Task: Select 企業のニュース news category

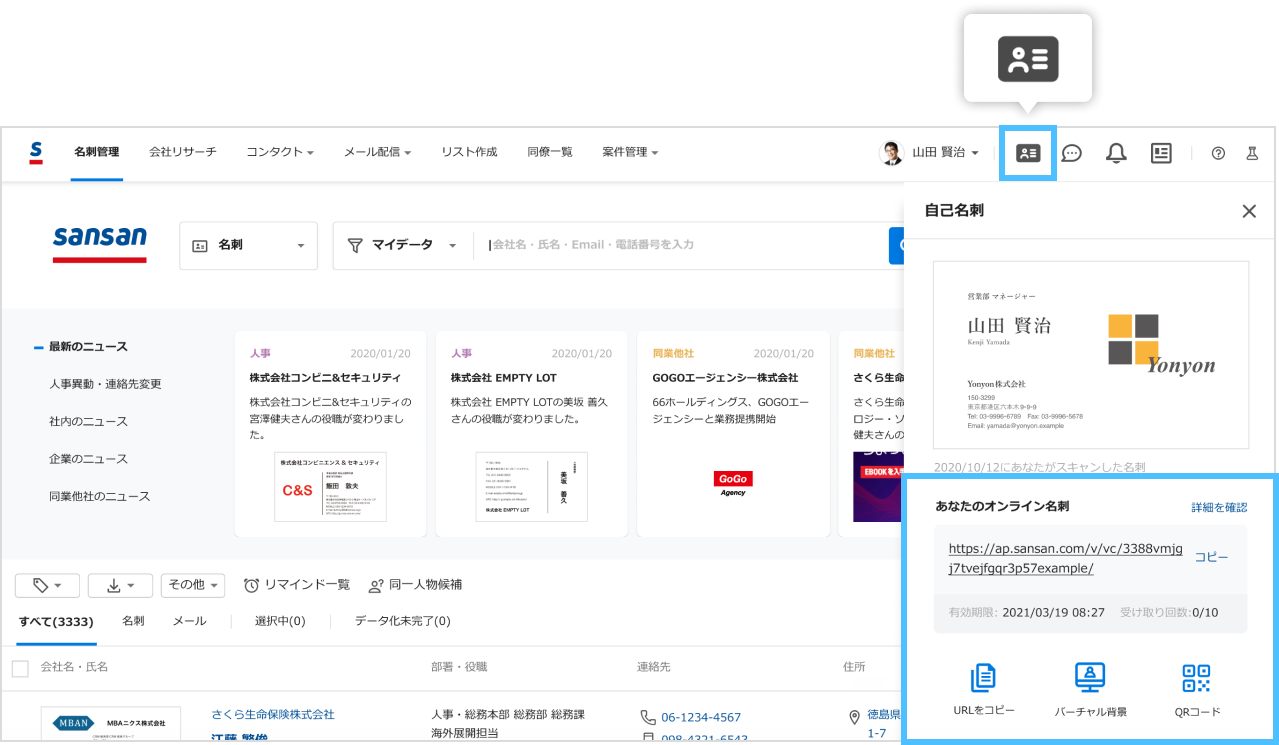Action: (88, 459)
